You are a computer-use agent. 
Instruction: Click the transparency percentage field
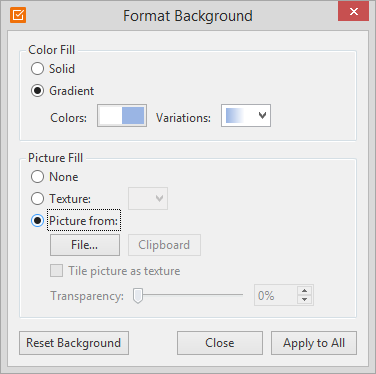[275, 295]
